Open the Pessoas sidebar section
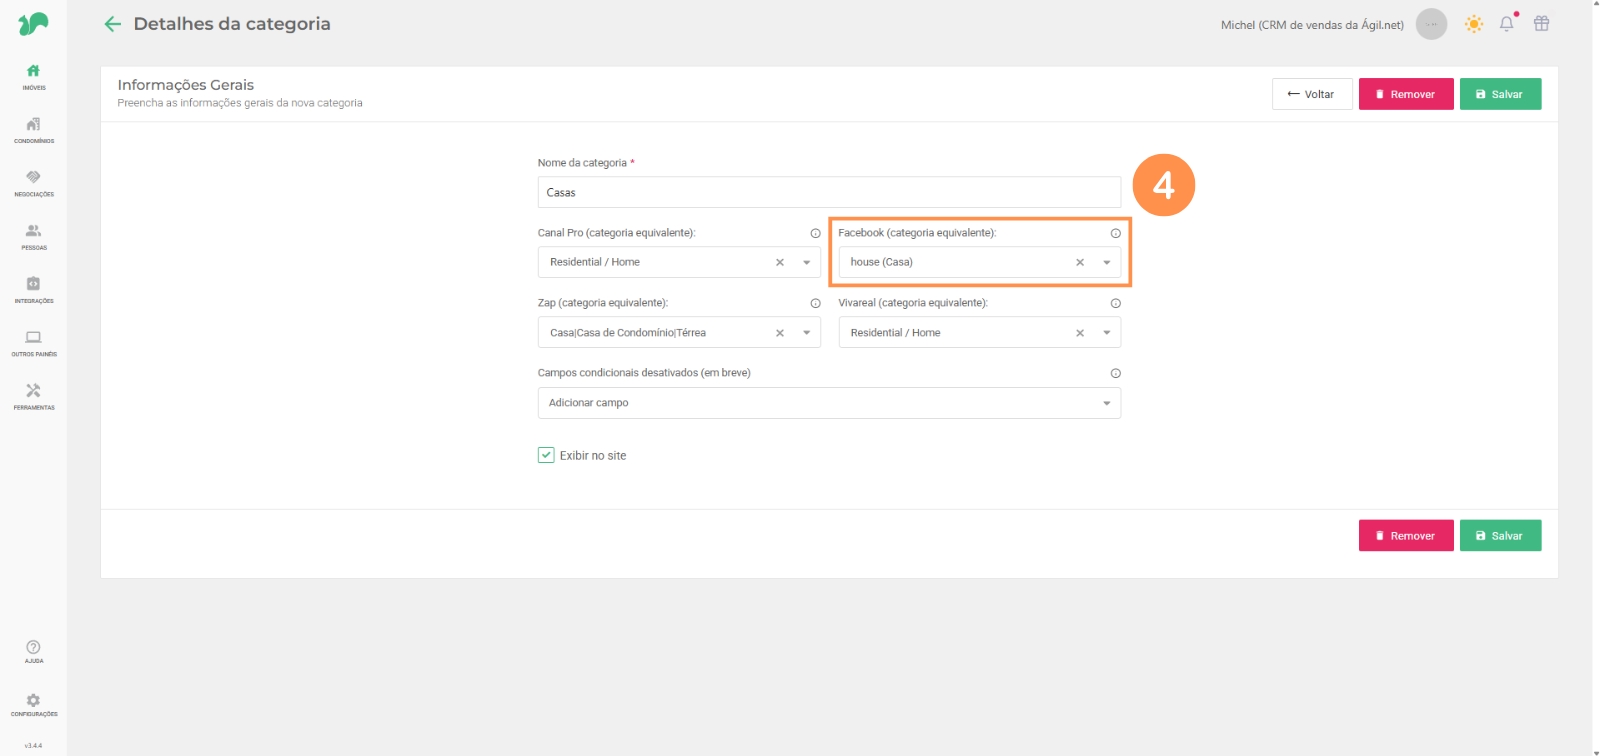This screenshot has height=756, width=1600. click(x=33, y=236)
